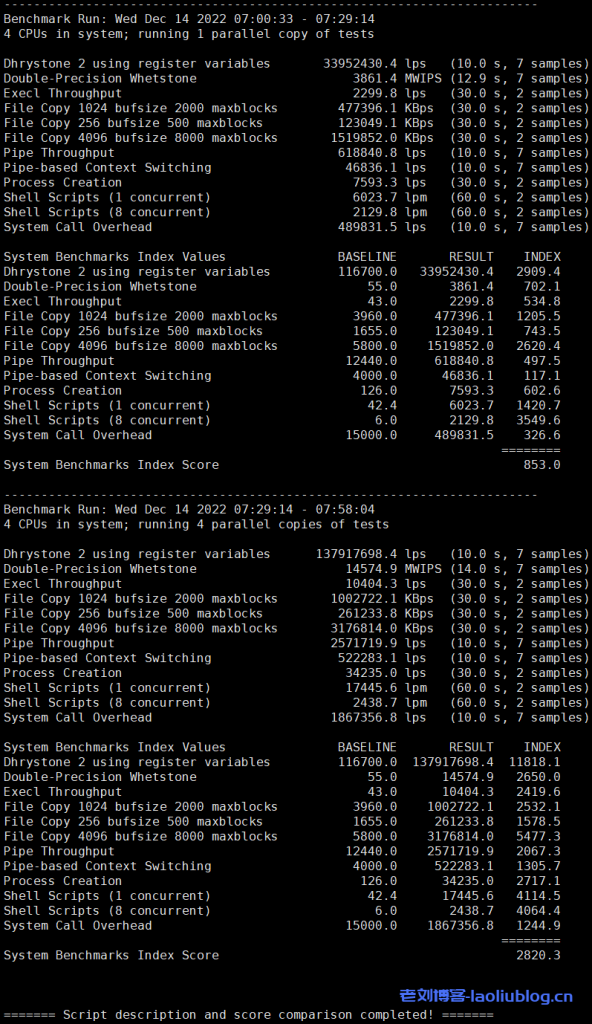Click the 137917698.4 lps Dhrystone result

370,554
